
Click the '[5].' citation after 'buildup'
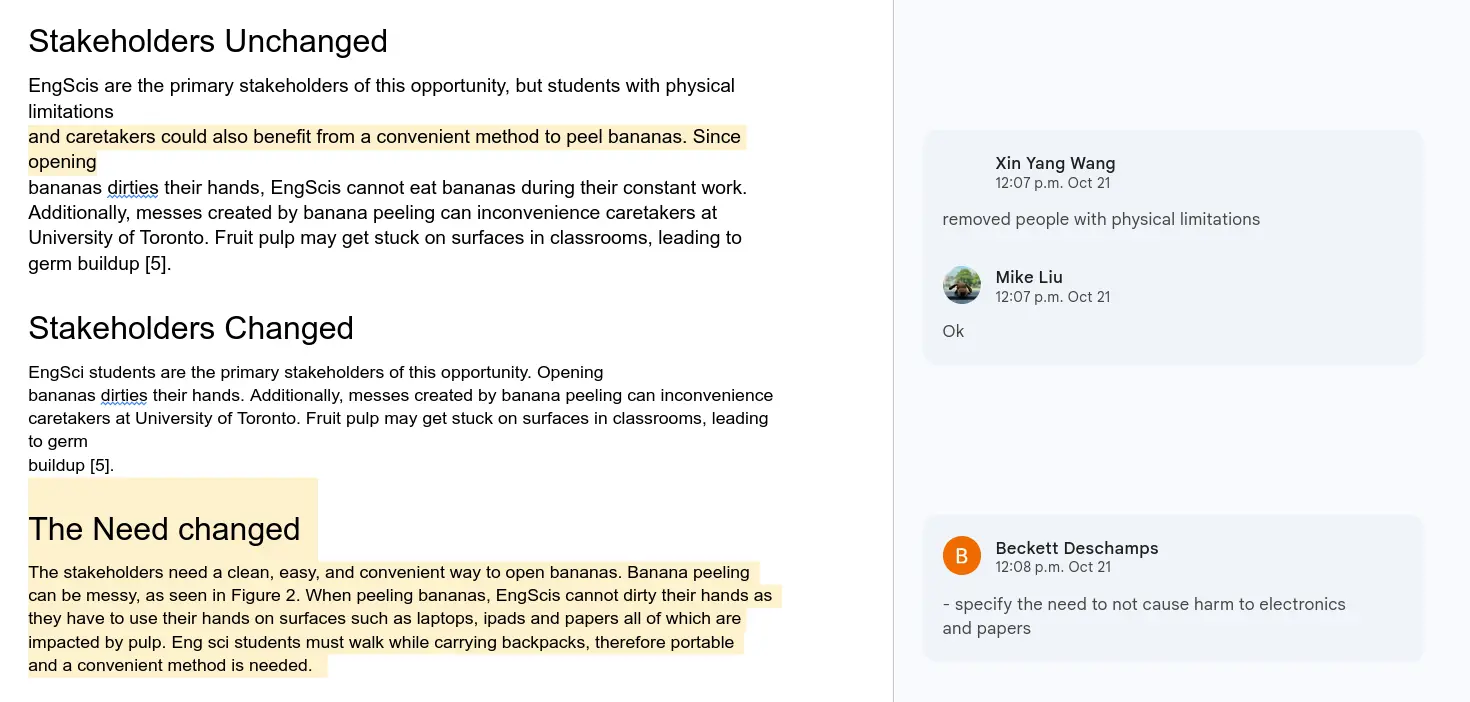101,465
